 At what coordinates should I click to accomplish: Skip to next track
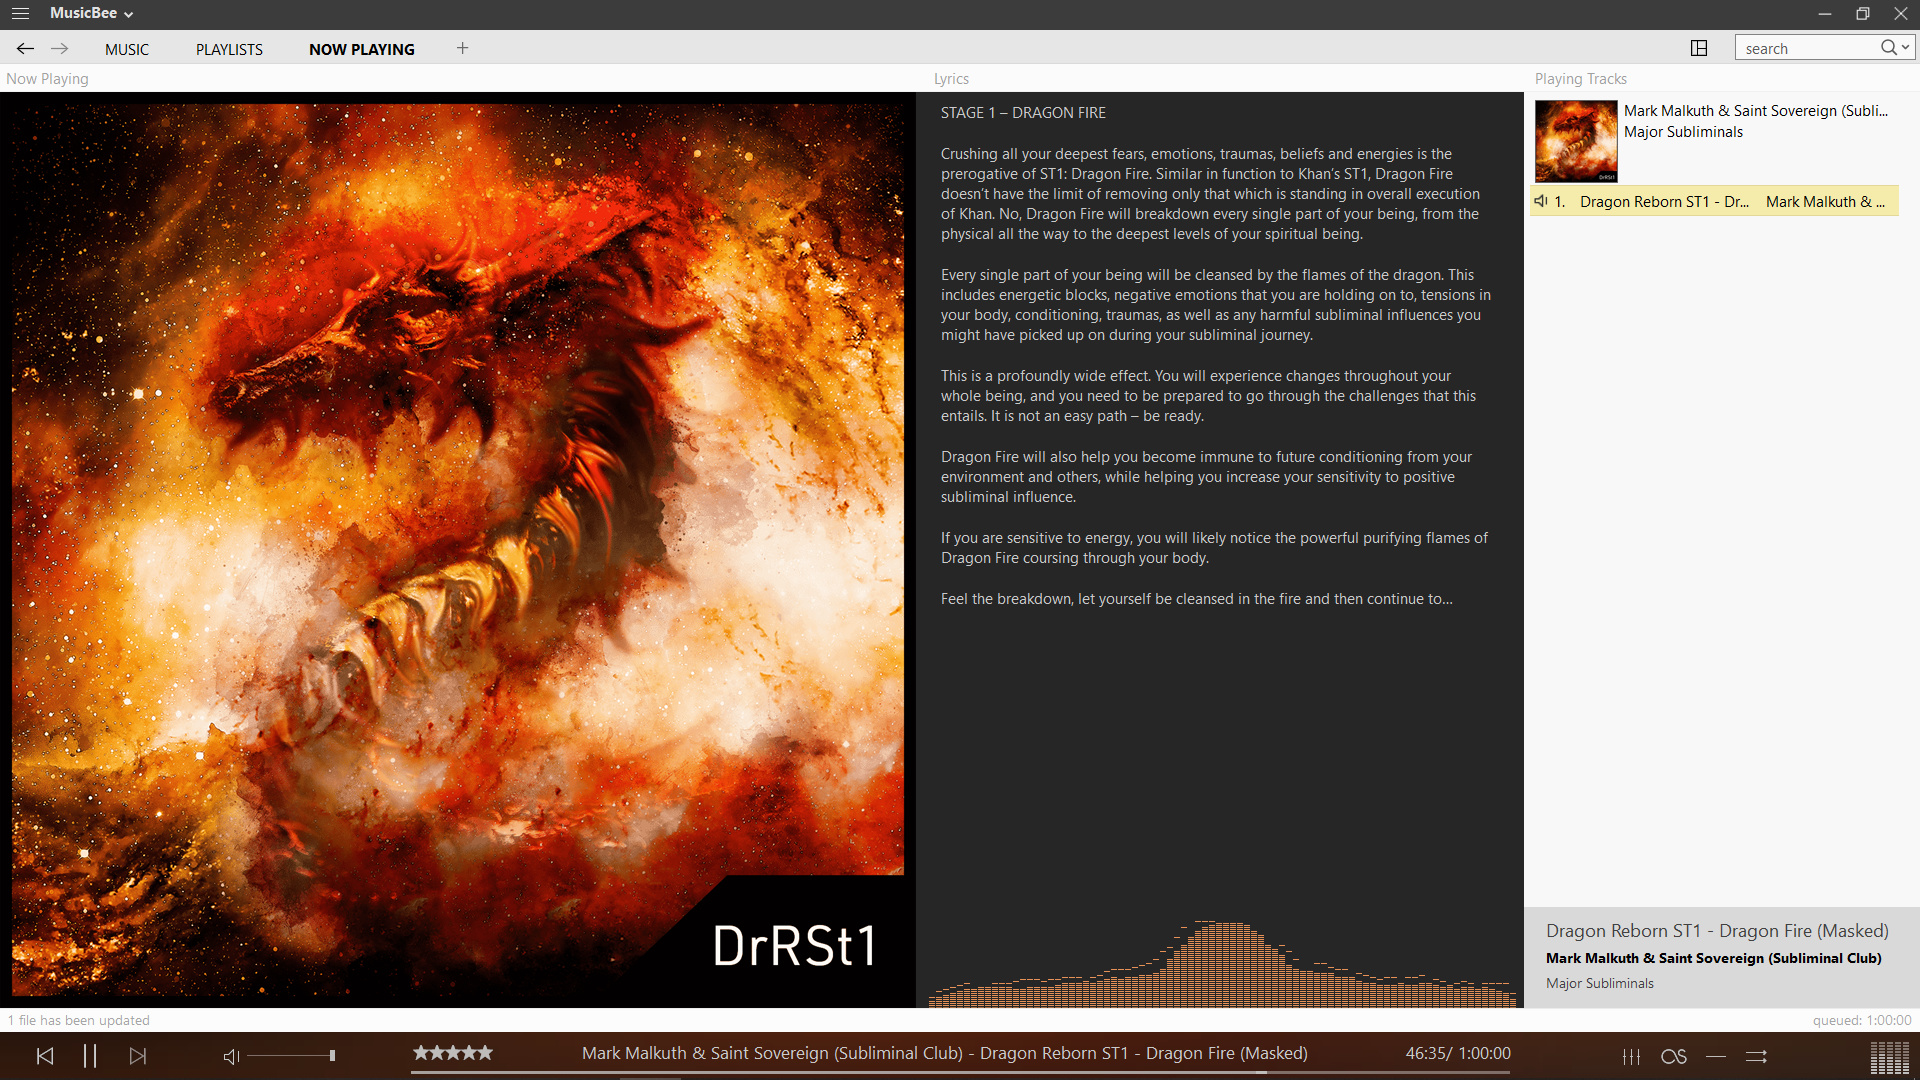(x=138, y=1056)
